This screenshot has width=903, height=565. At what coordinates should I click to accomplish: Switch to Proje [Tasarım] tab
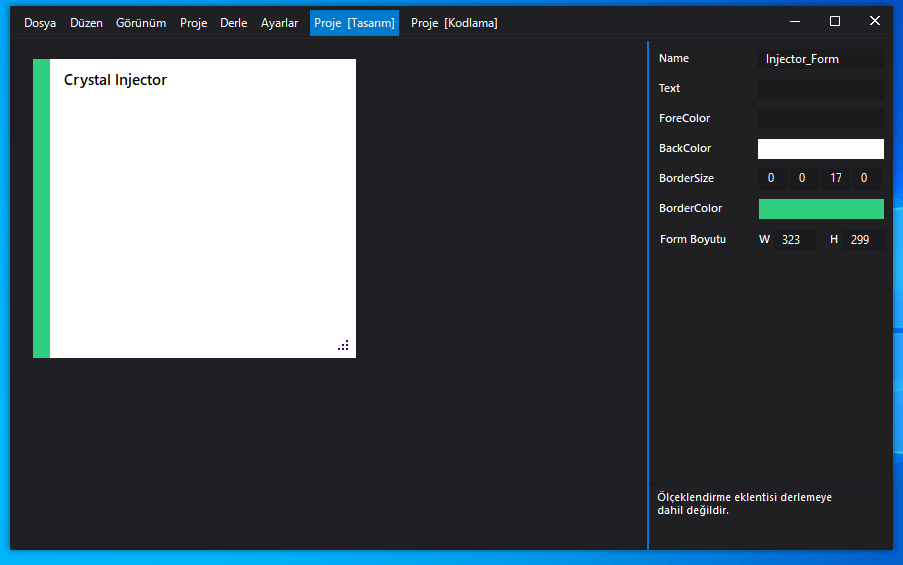coord(354,23)
